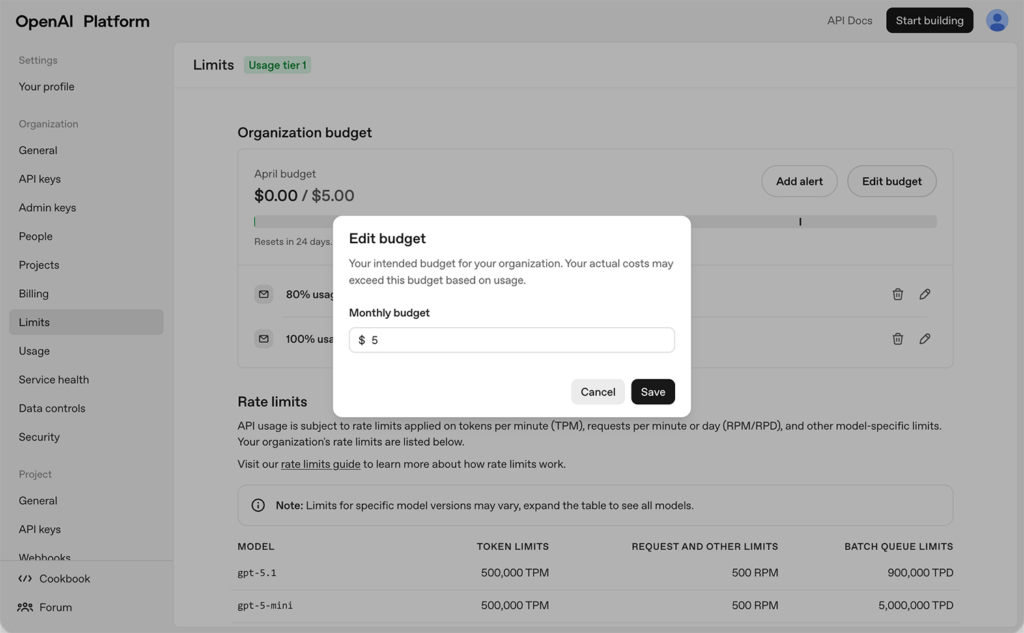Click the envelope icon beside 80% usage alert
Screen dimensions: 1024x633
263,294
